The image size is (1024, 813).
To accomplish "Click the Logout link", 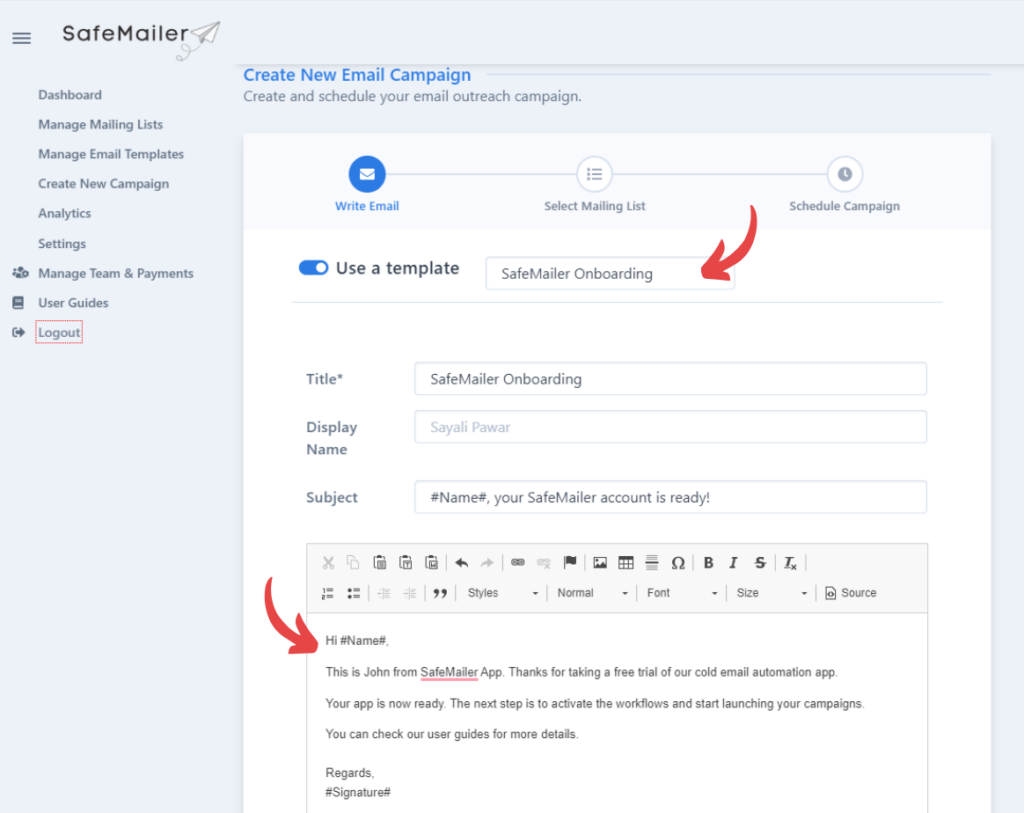I will point(59,332).
